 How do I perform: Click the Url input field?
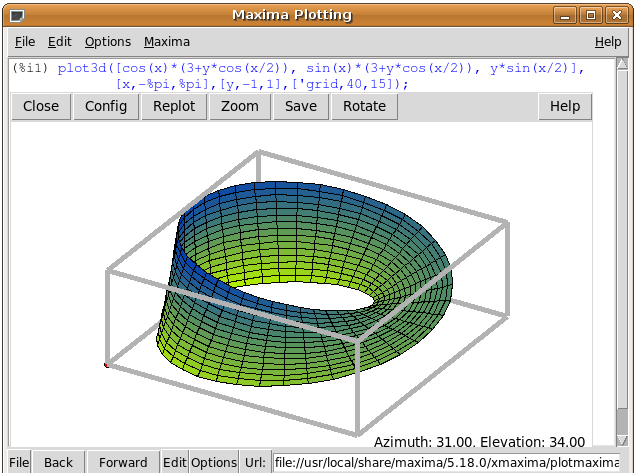[x=447, y=462]
